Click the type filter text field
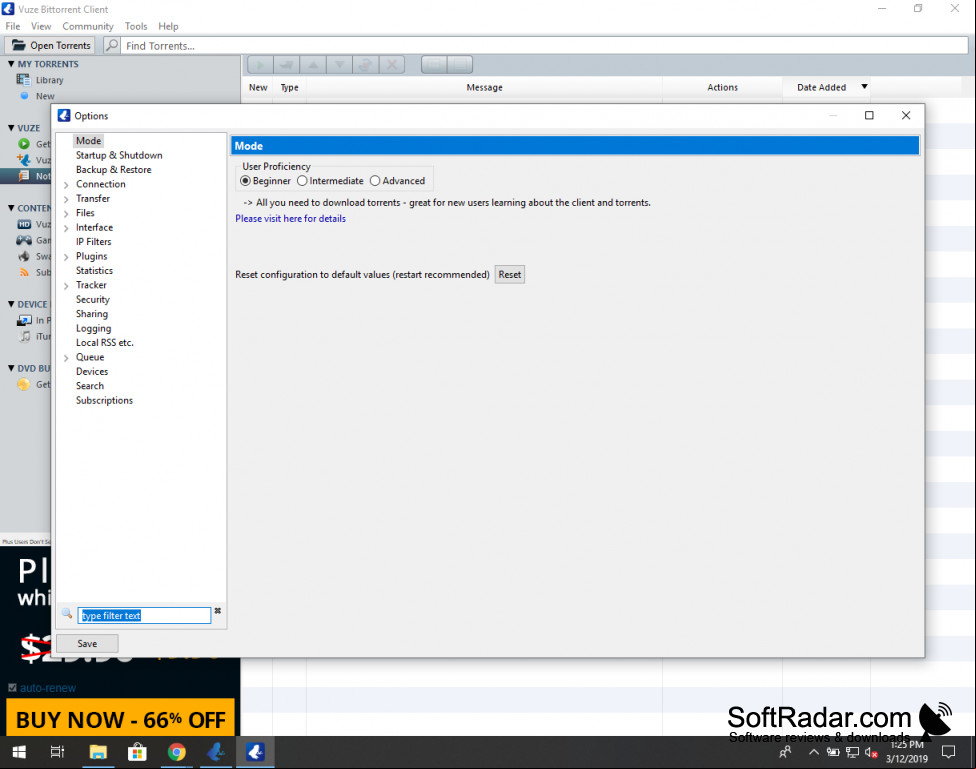Screen dimensions: 976x769 coord(144,615)
